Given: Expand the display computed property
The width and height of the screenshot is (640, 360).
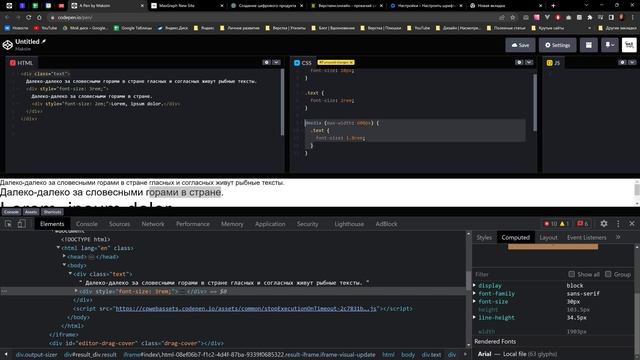Looking at the screenshot, I should (475, 285).
